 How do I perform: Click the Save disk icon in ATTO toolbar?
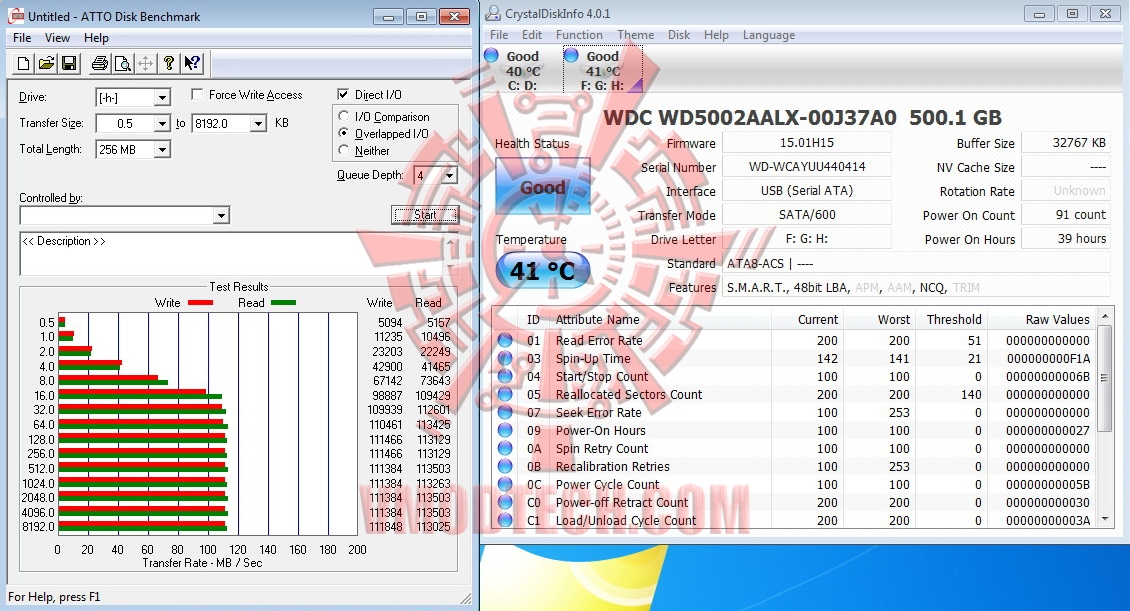click(x=69, y=63)
